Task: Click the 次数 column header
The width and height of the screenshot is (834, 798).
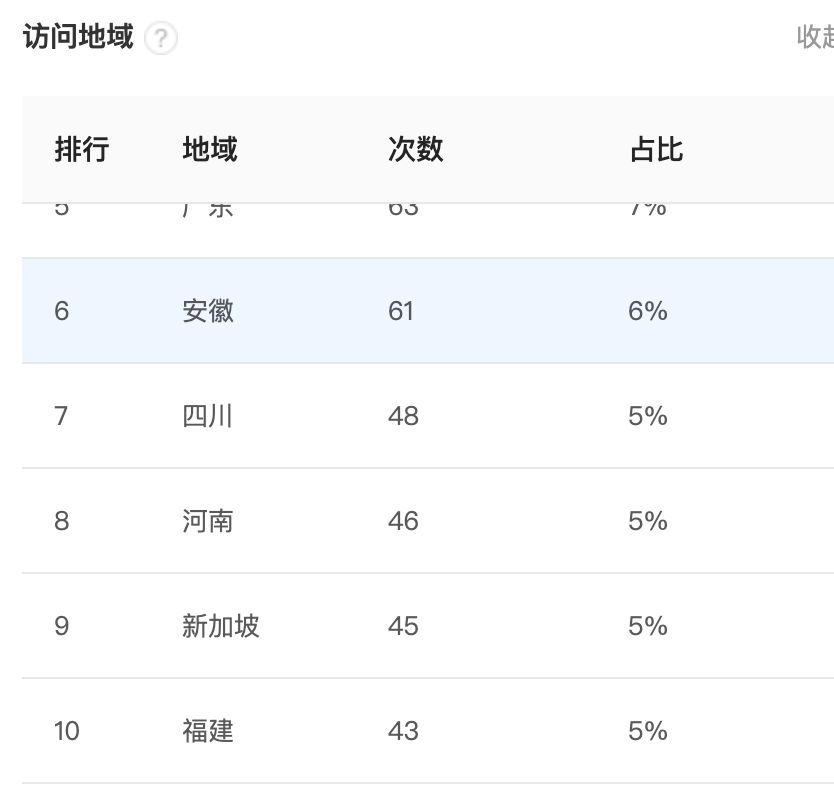Action: pos(416,150)
